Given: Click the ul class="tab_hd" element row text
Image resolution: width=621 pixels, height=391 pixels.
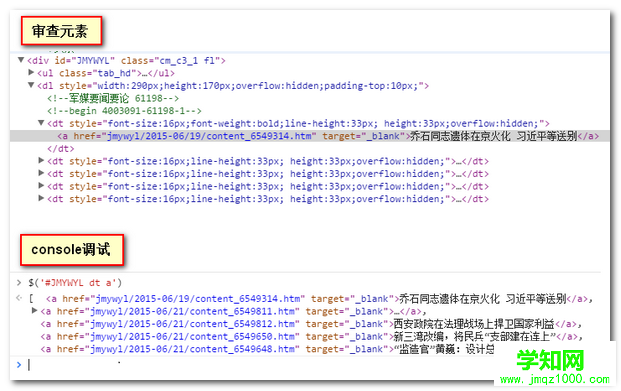Looking at the screenshot, I should click(106, 73).
